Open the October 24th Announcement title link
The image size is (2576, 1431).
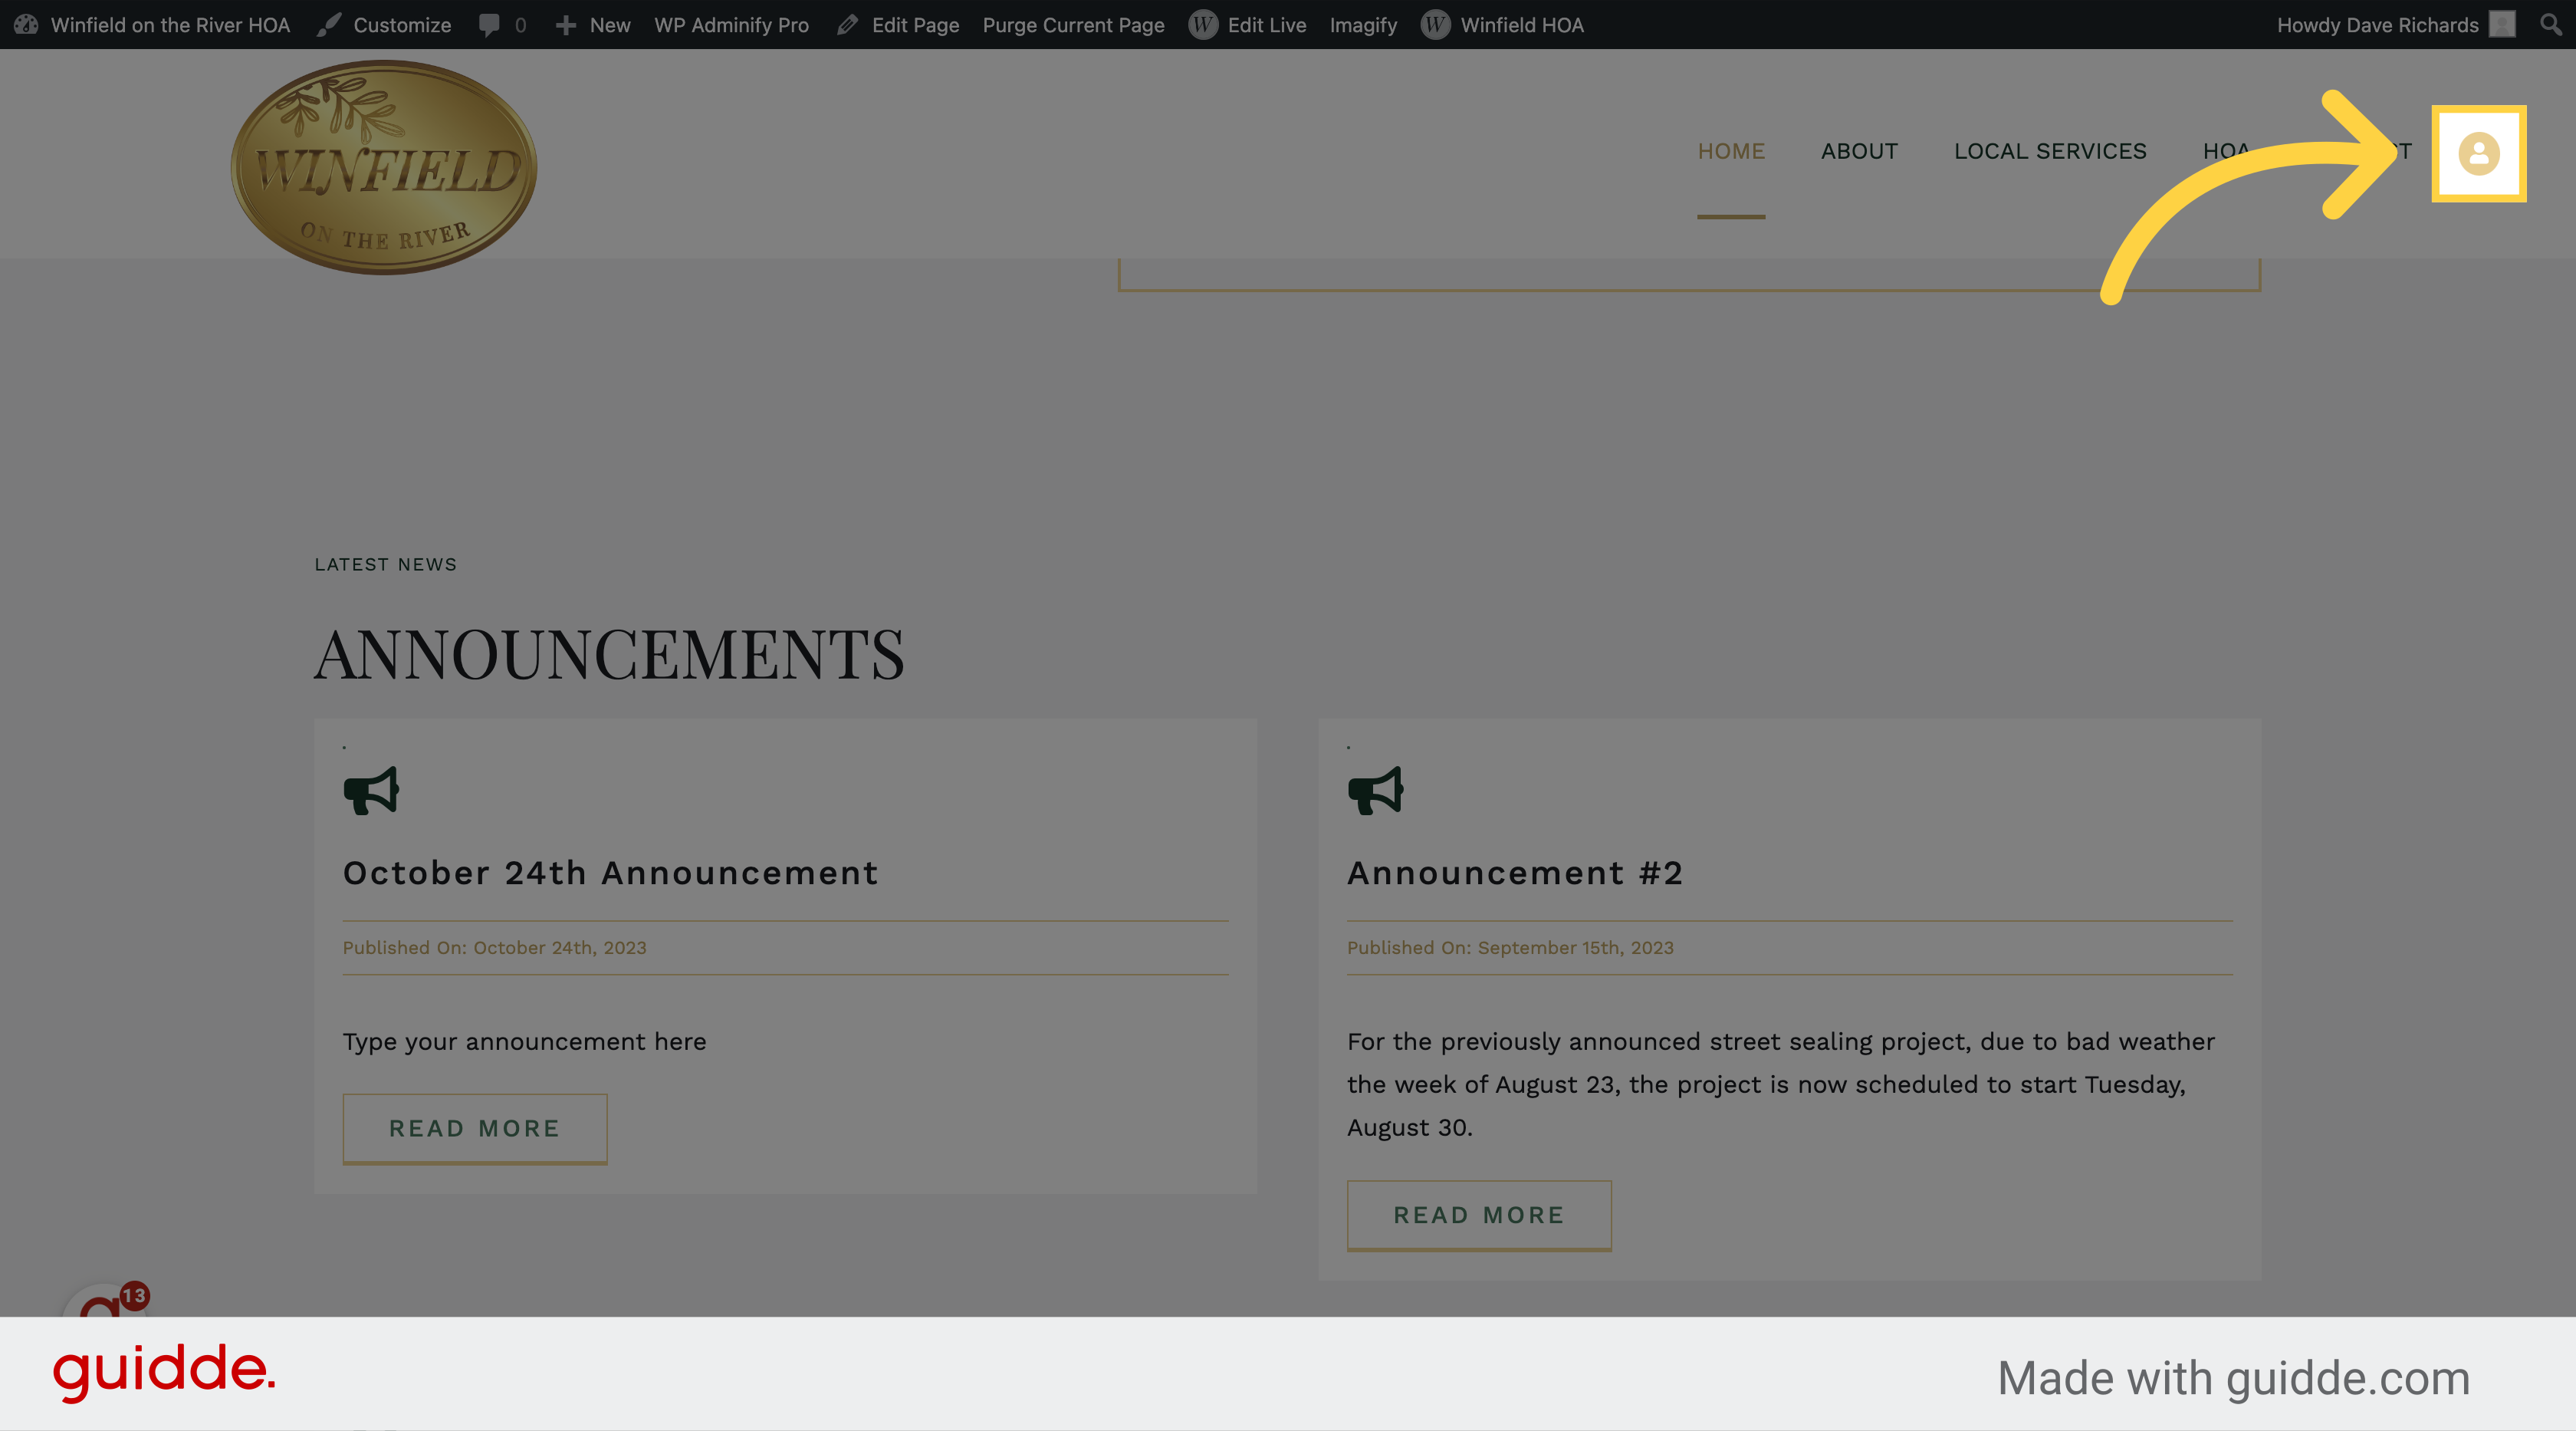[610, 873]
